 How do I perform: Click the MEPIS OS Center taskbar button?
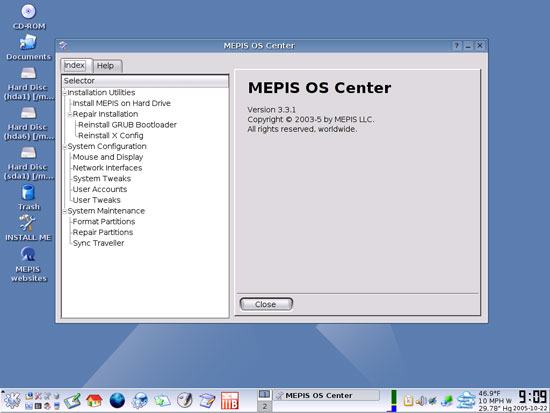326,395
